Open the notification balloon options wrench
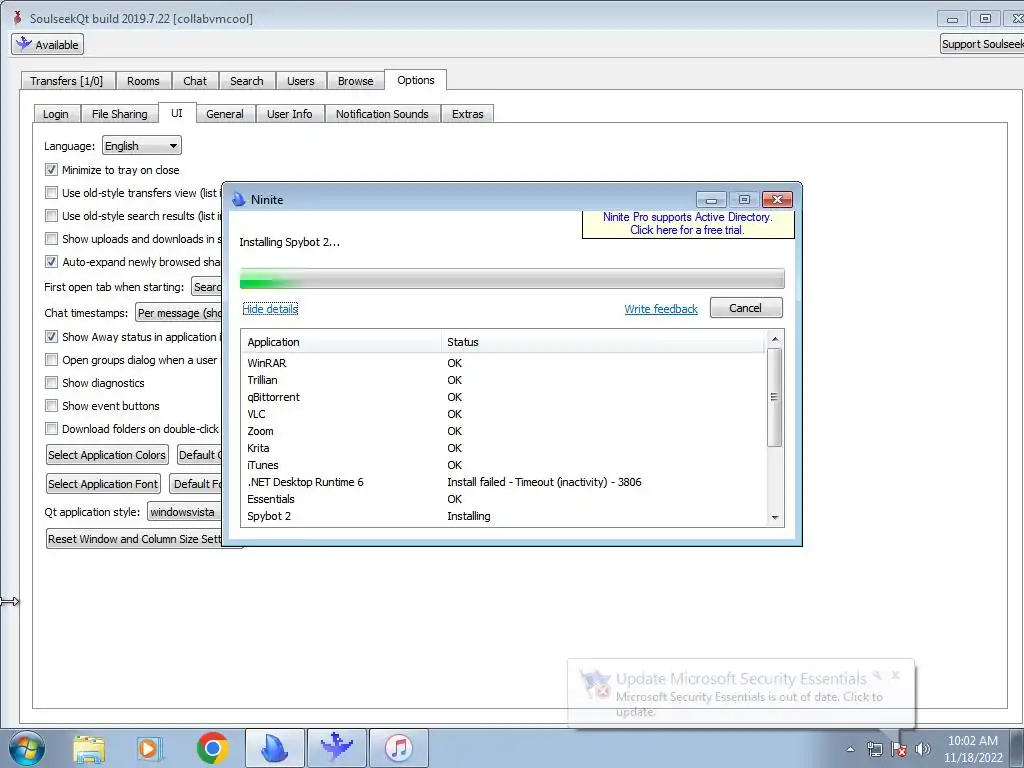The width and height of the screenshot is (1024, 768). coord(878,675)
